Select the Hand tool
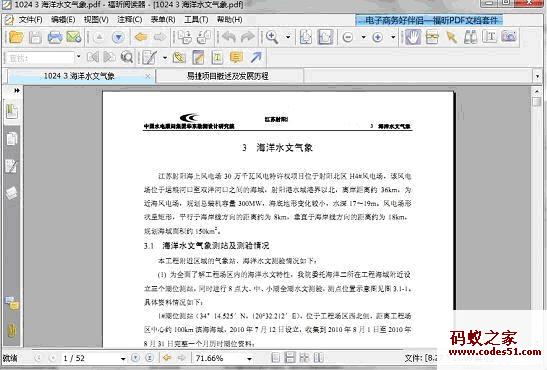This screenshot has height=370, width=547. 413,37
